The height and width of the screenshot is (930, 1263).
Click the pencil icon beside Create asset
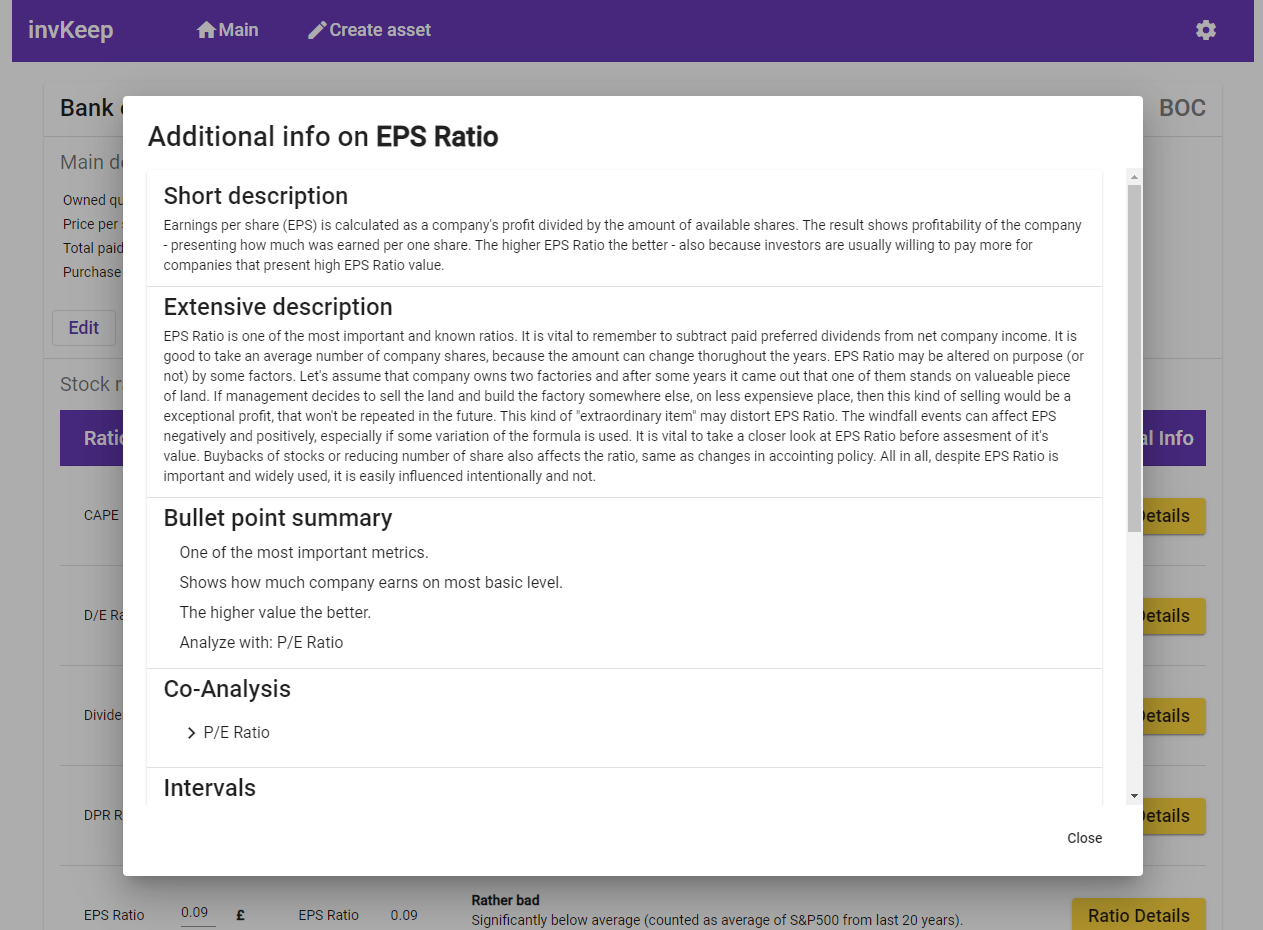coord(317,30)
